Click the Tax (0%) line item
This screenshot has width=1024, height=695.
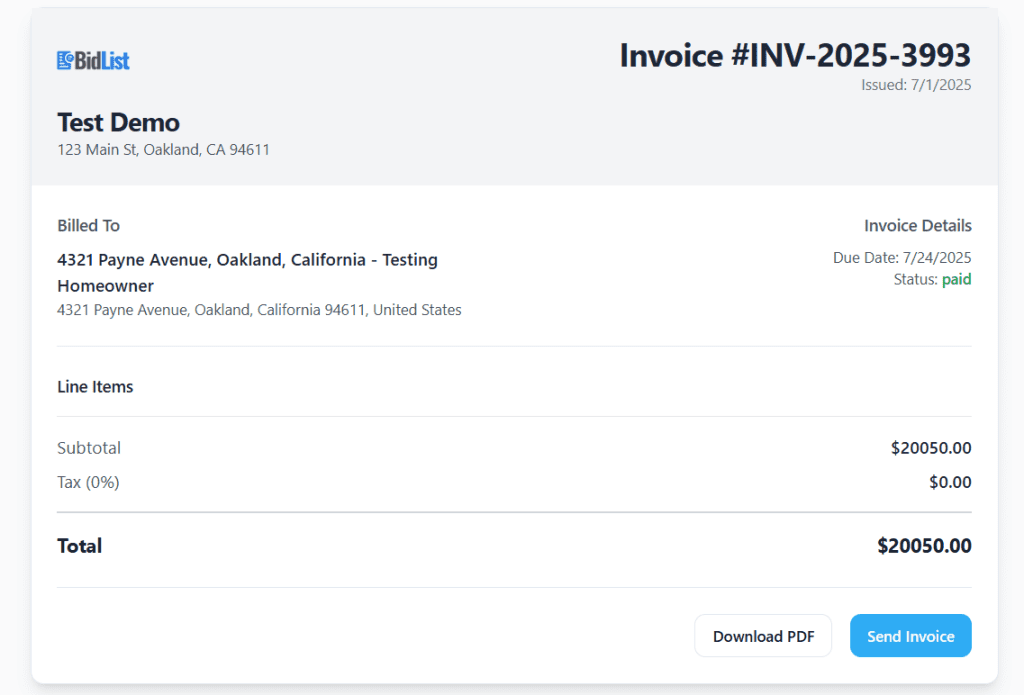tap(87, 482)
